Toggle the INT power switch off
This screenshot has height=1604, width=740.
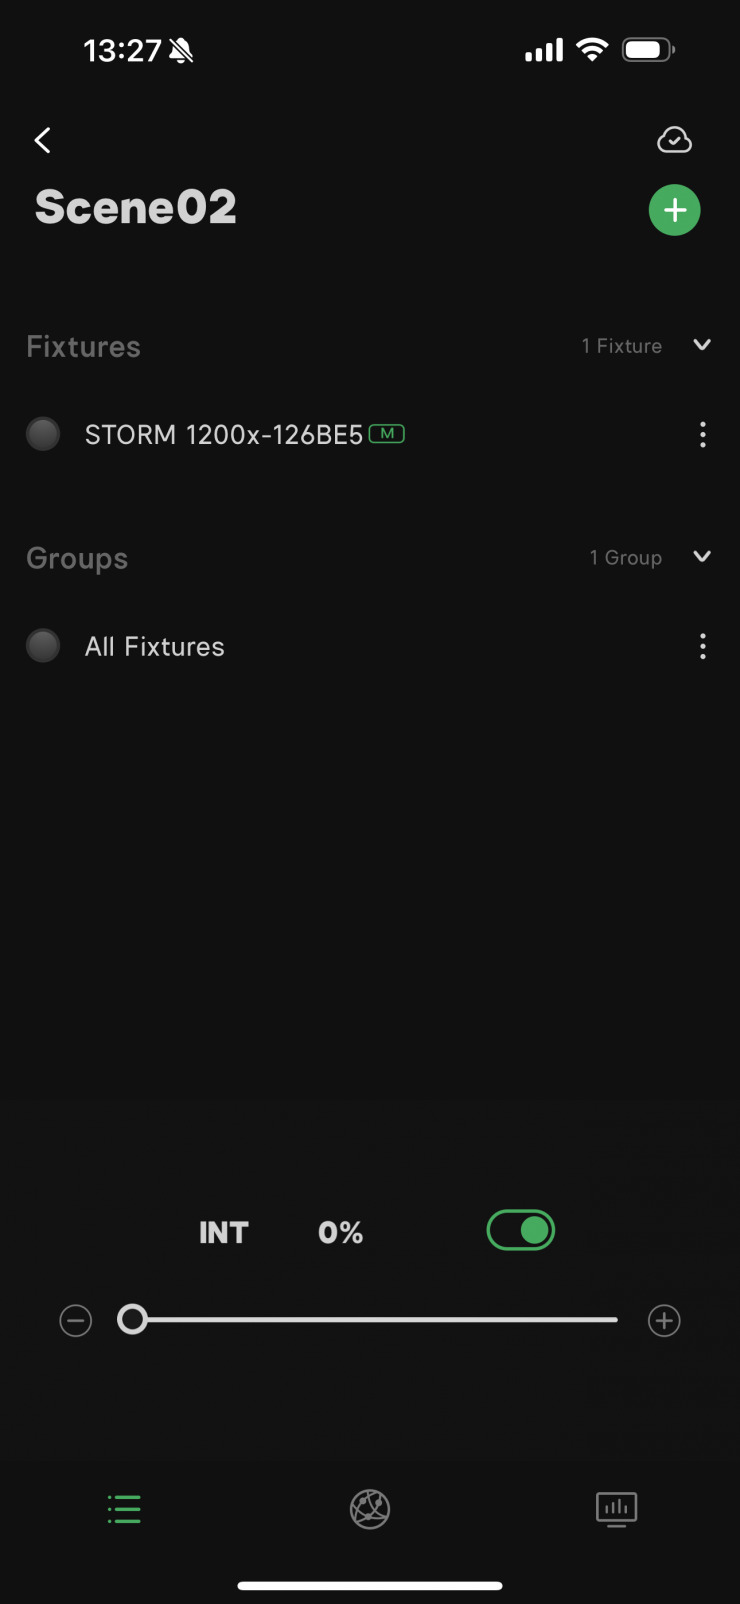[x=521, y=1231]
